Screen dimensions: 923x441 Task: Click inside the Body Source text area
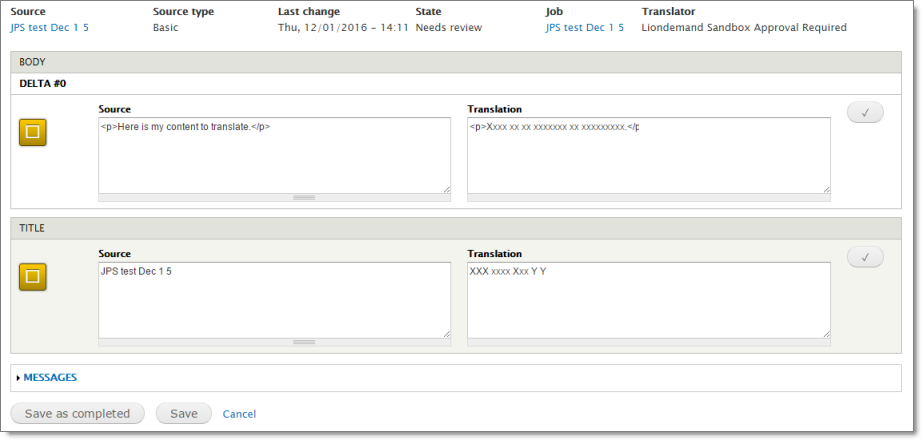coord(274,155)
